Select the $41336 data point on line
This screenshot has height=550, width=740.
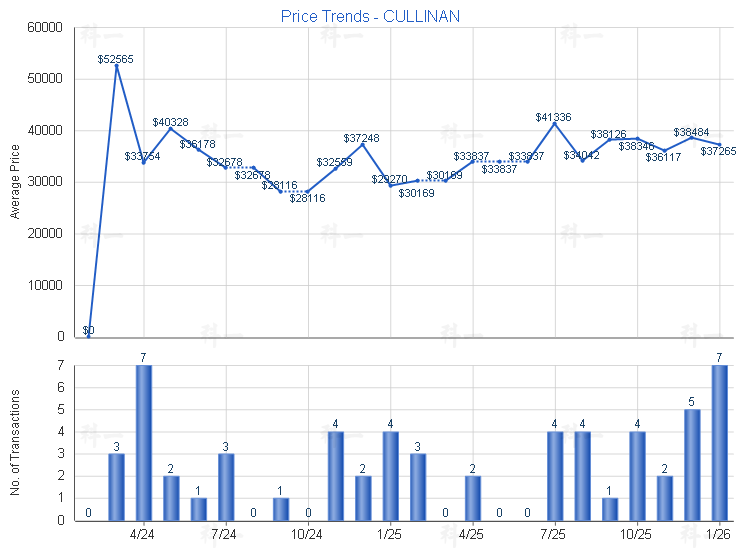[x=554, y=123]
